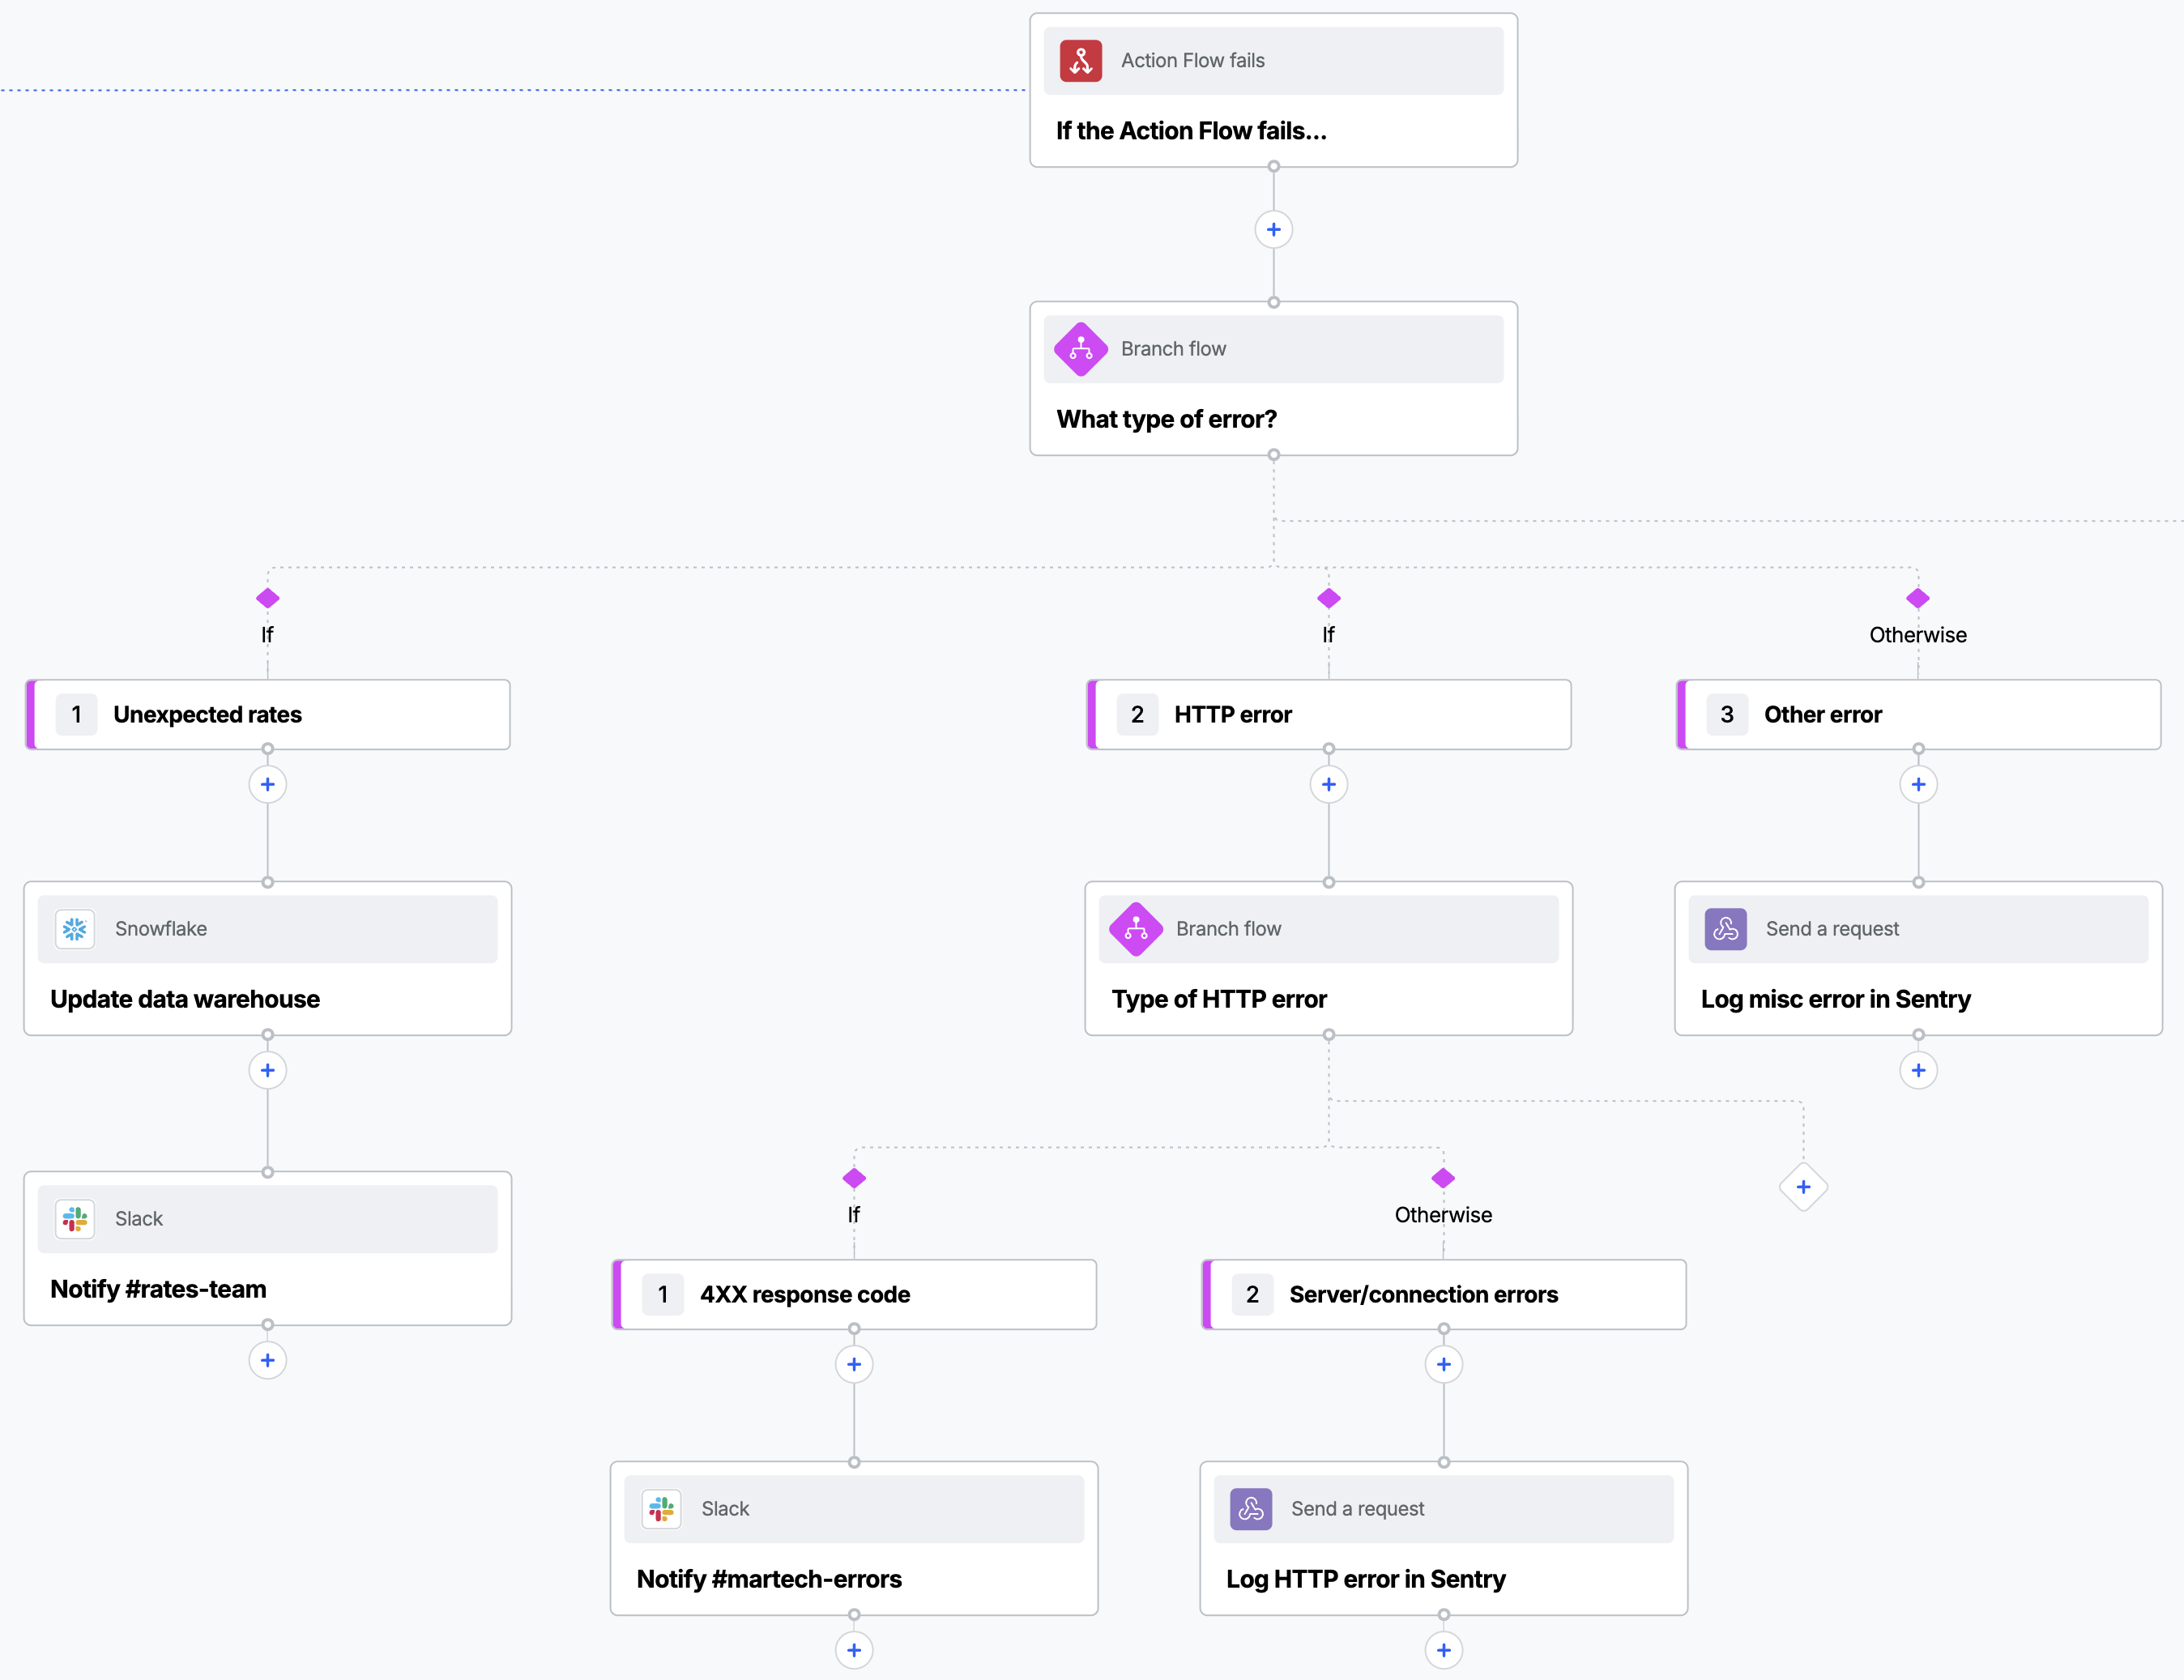Select the 'What type of error?' node
The width and height of the screenshot is (2184, 1680).
click(1273, 379)
